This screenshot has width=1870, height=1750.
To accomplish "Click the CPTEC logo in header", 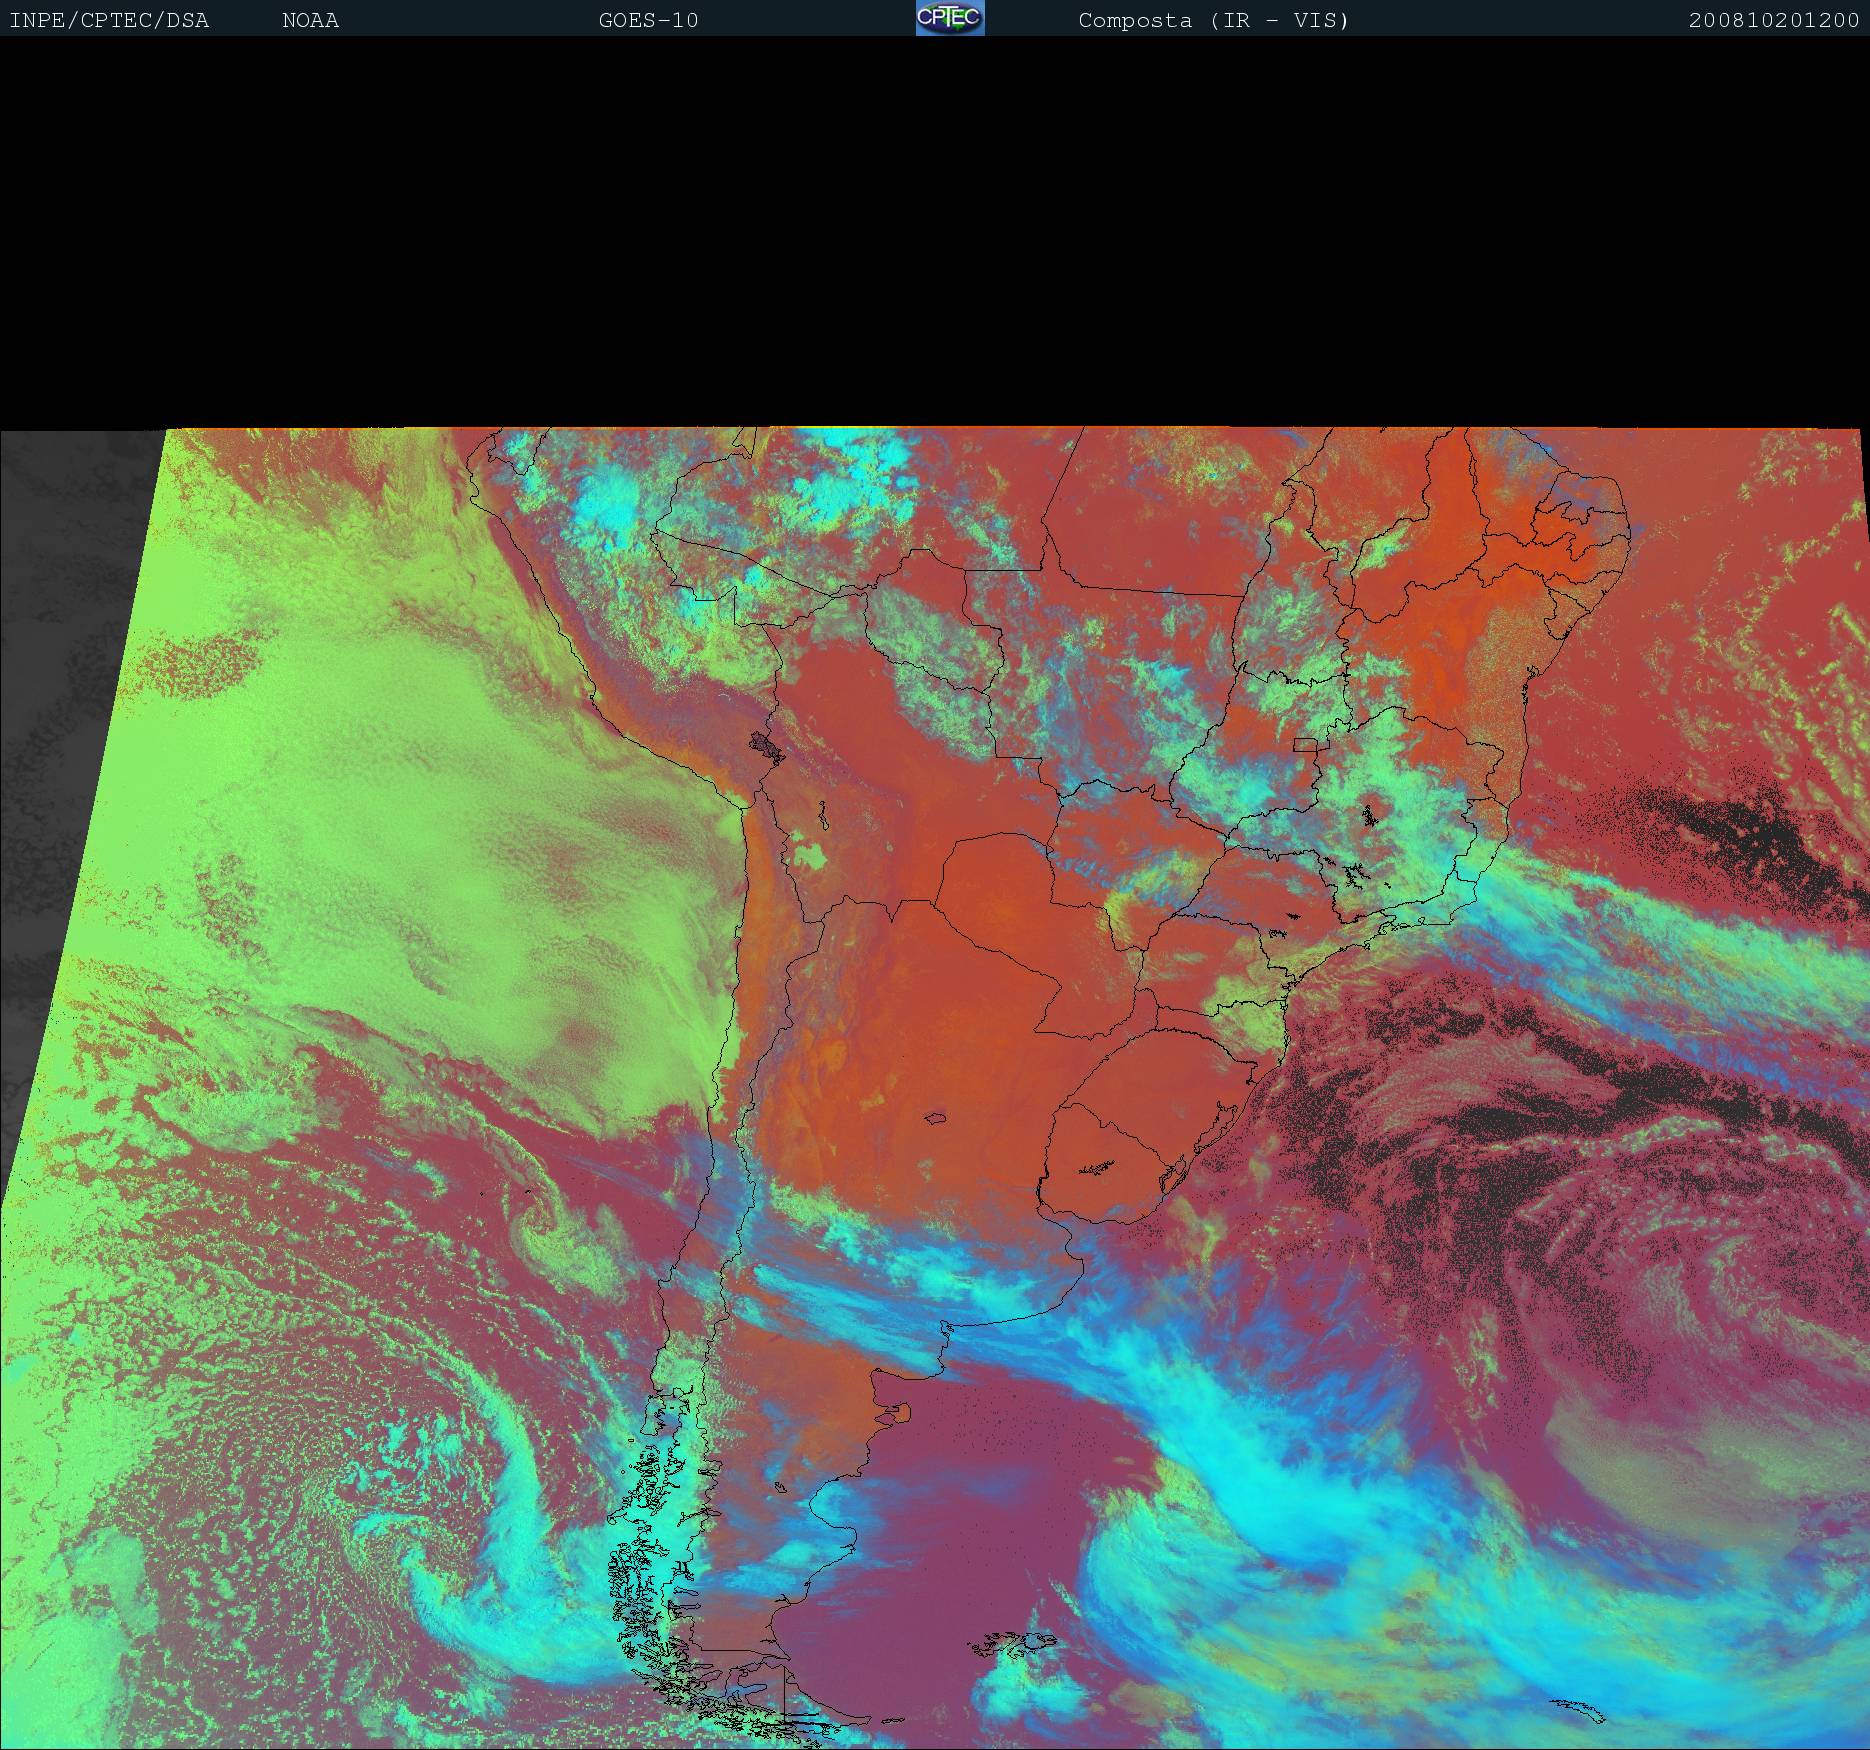I will (949, 18).
